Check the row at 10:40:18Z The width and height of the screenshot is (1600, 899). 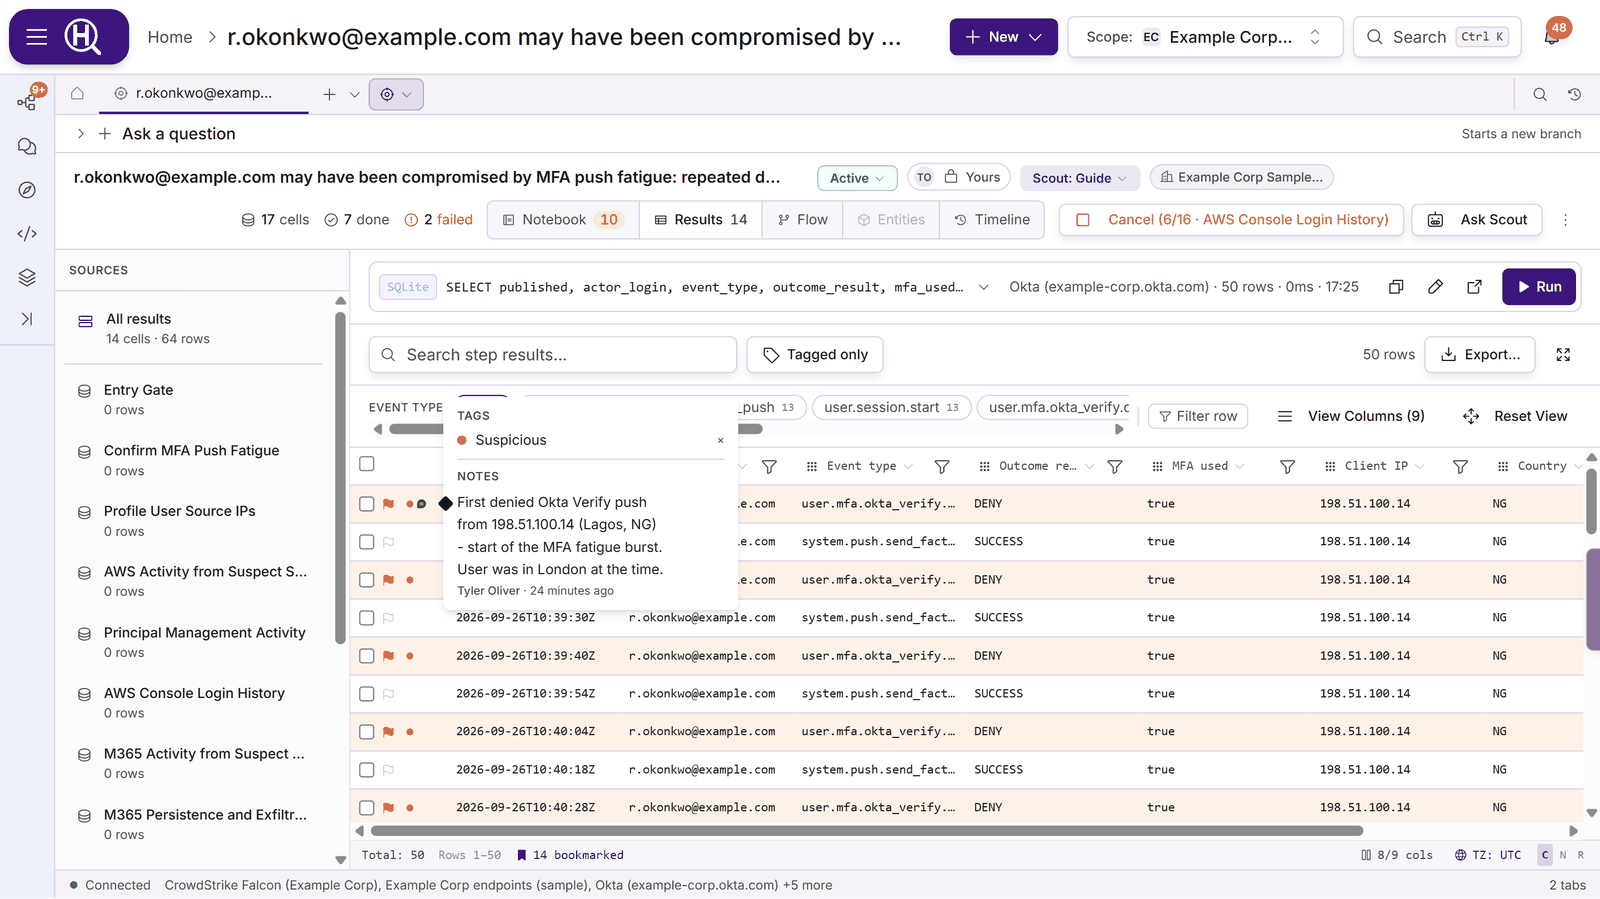pyautogui.click(x=367, y=770)
